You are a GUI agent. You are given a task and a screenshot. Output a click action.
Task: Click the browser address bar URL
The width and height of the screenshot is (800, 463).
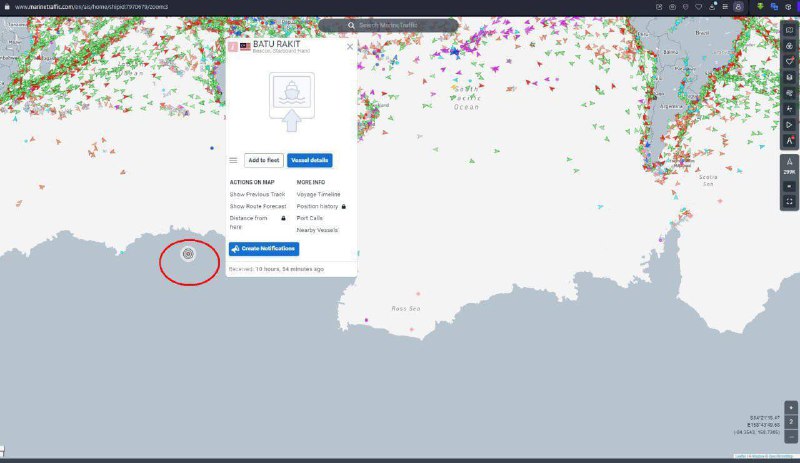coord(91,7)
